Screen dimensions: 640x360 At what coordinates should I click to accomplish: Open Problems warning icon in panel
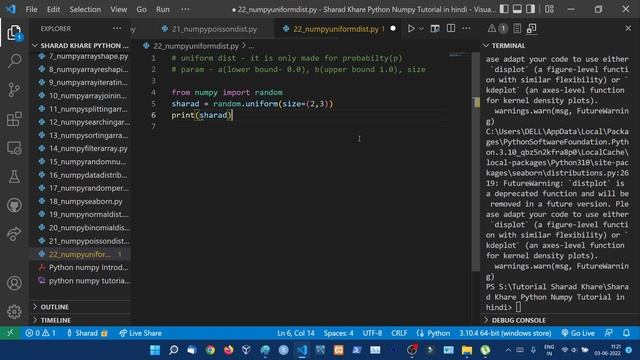[x=492, y=29]
